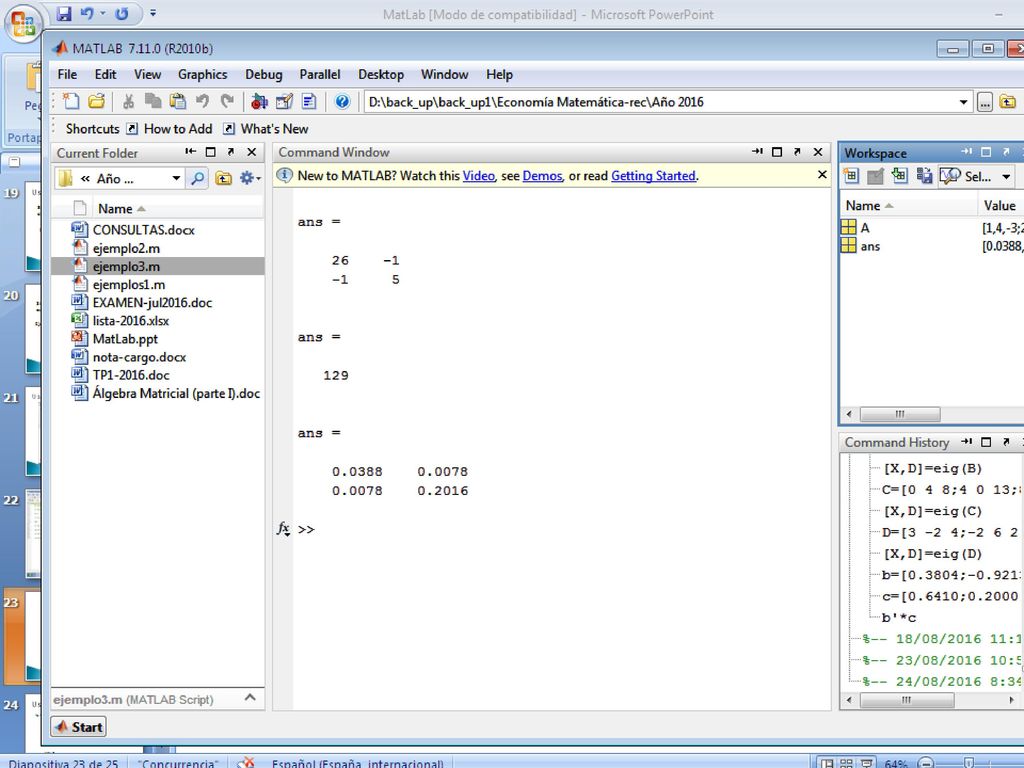Viewport: 1024px width, 768px height.
Task: Click the How to Add shortcut
Action: point(170,129)
